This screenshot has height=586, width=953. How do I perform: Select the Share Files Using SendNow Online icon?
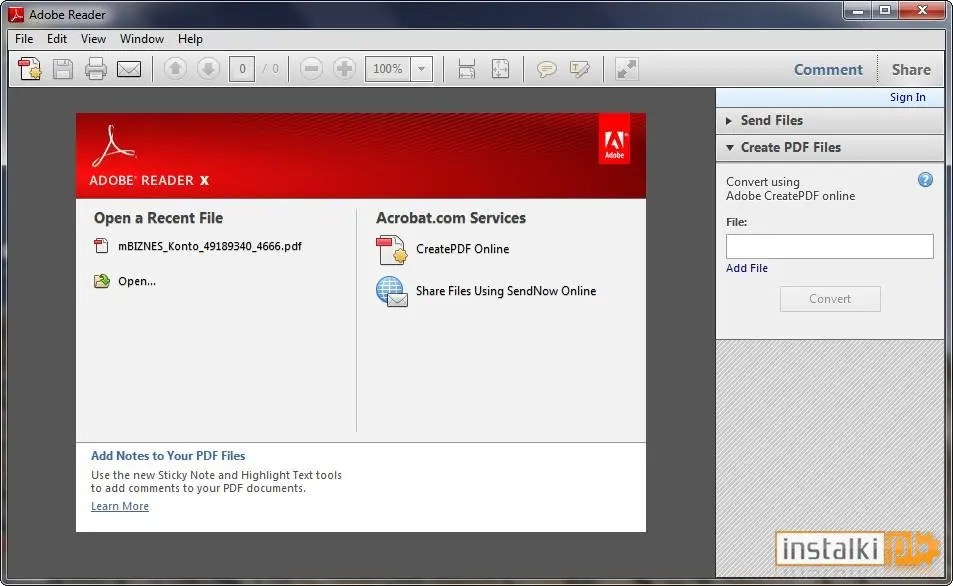[391, 292]
